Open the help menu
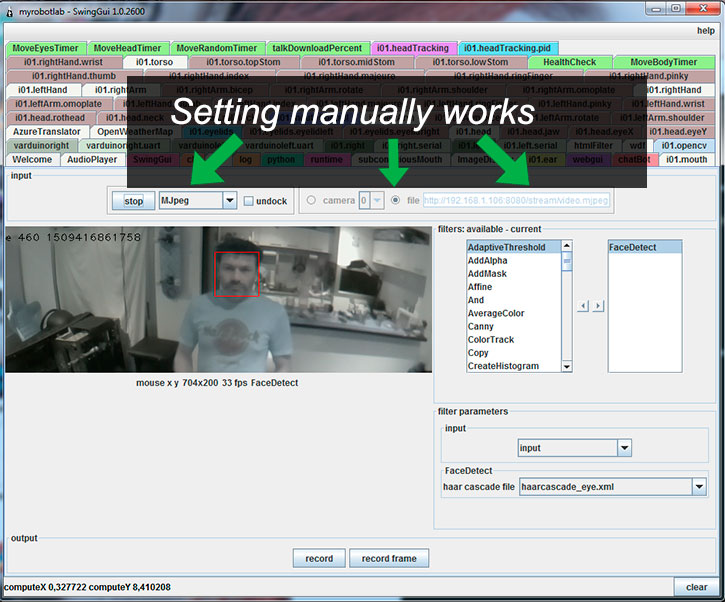 (706, 31)
